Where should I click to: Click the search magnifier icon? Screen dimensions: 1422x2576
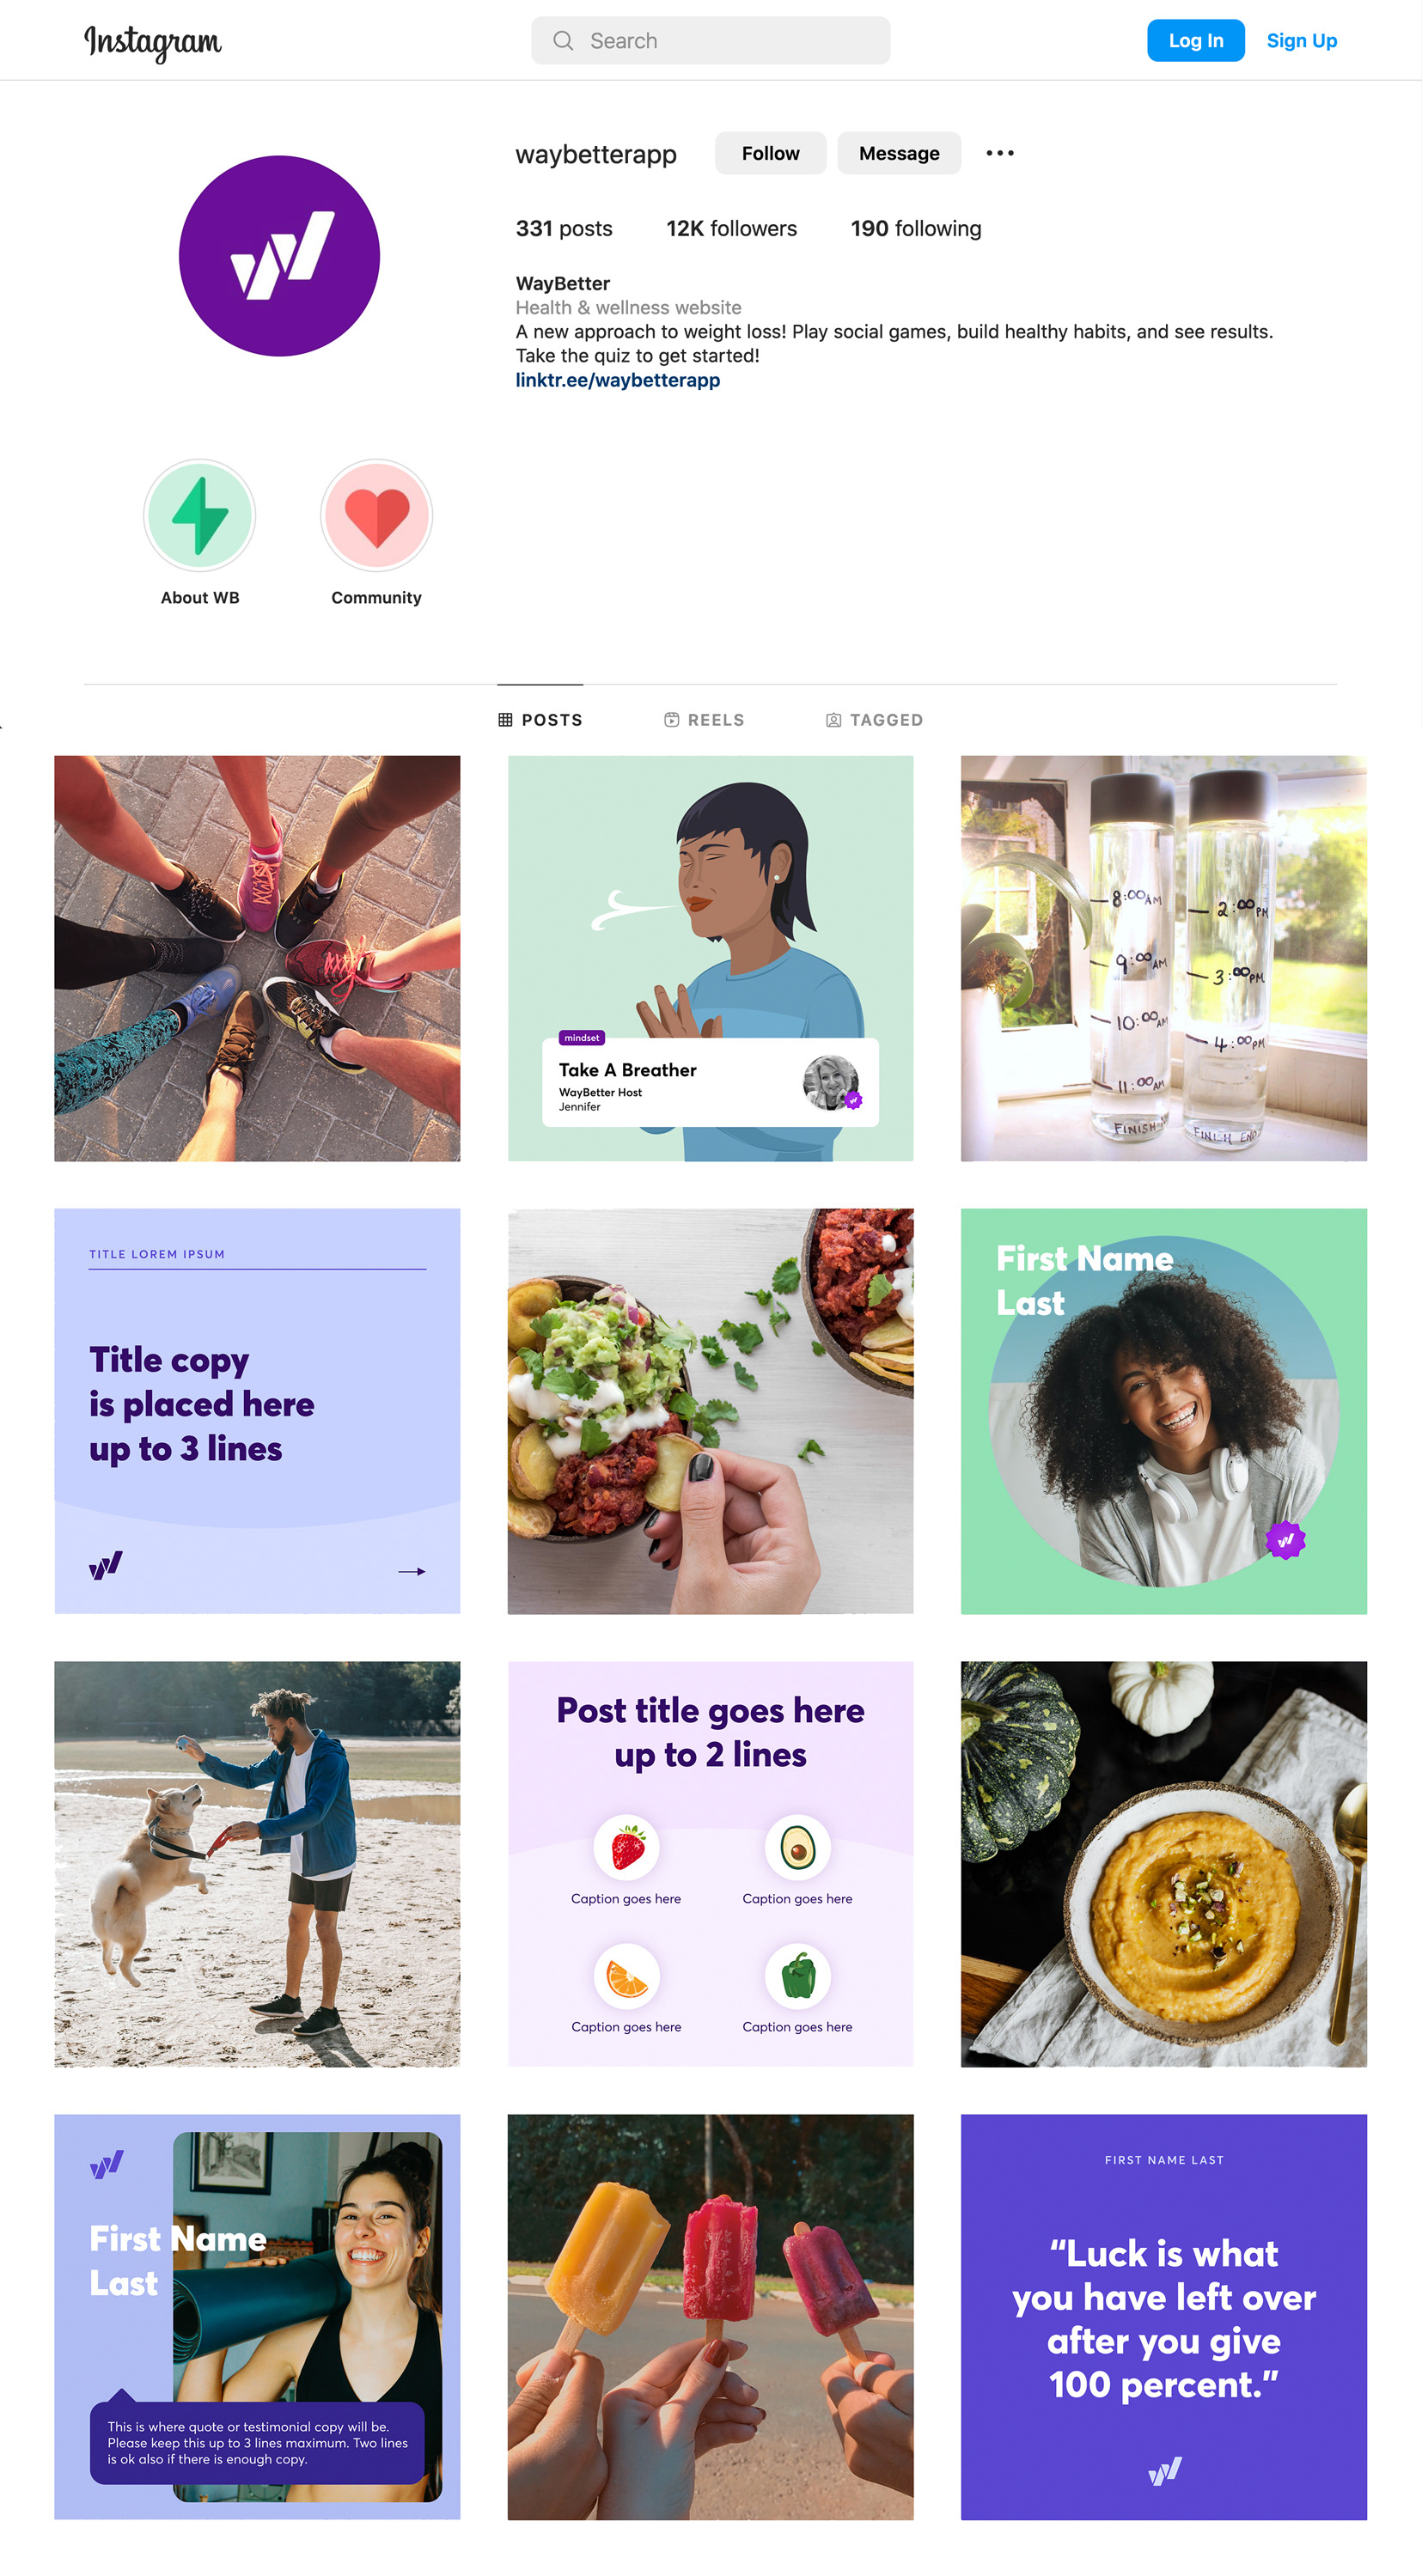pos(563,41)
